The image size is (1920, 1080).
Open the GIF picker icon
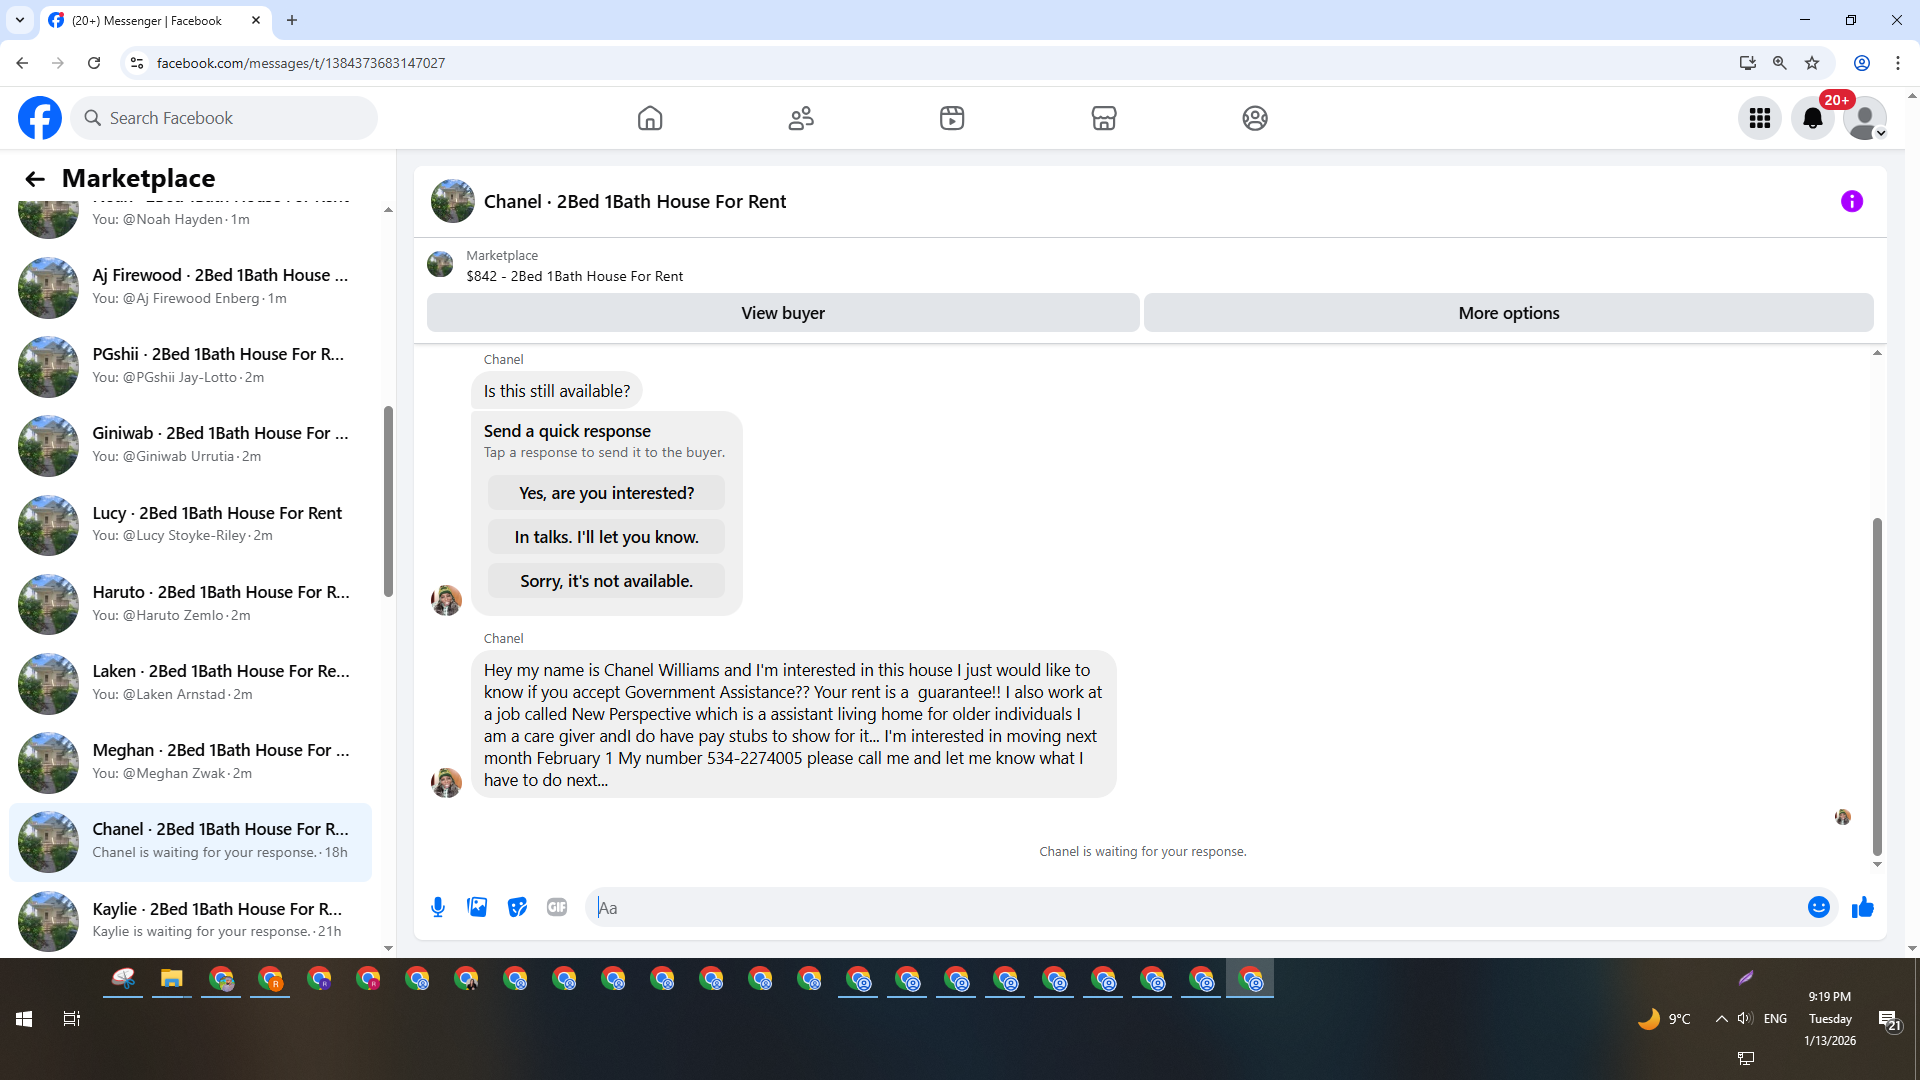click(x=557, y=907)
